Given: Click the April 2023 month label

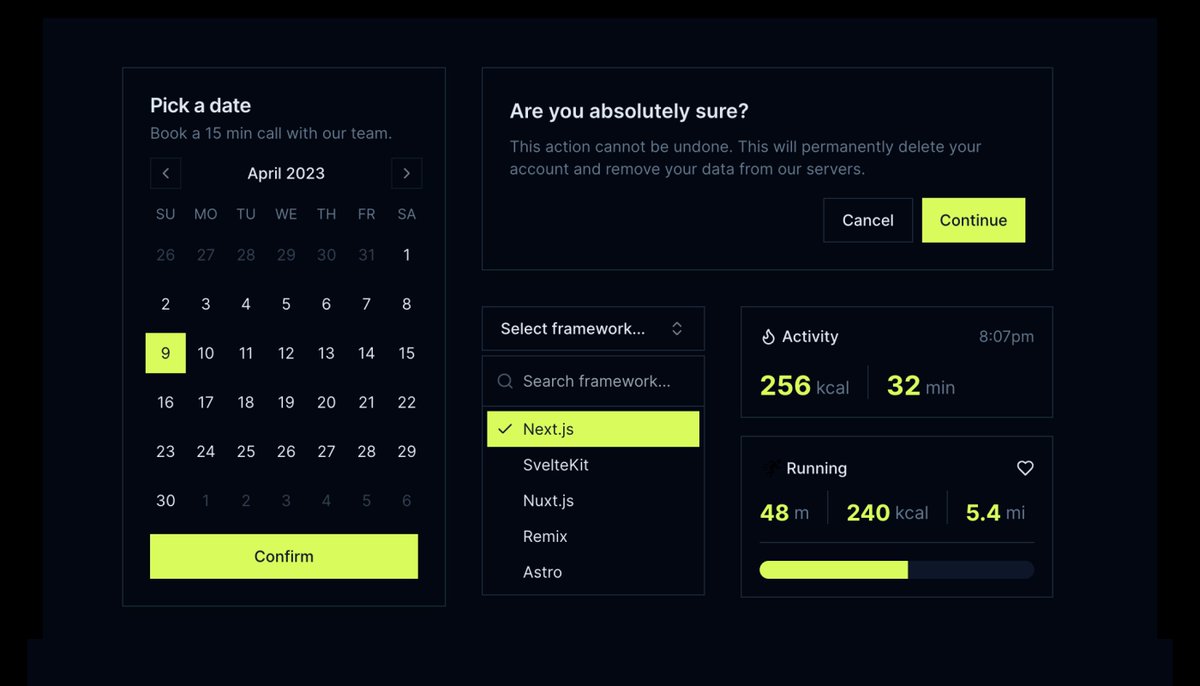Looking at the screenshot, I should [286, 173].
